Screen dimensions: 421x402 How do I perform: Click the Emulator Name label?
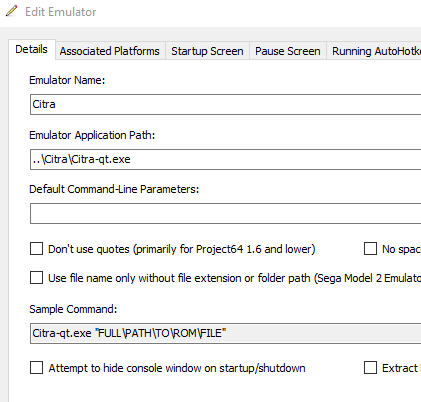pyautogui.click(x=67, y=80)
